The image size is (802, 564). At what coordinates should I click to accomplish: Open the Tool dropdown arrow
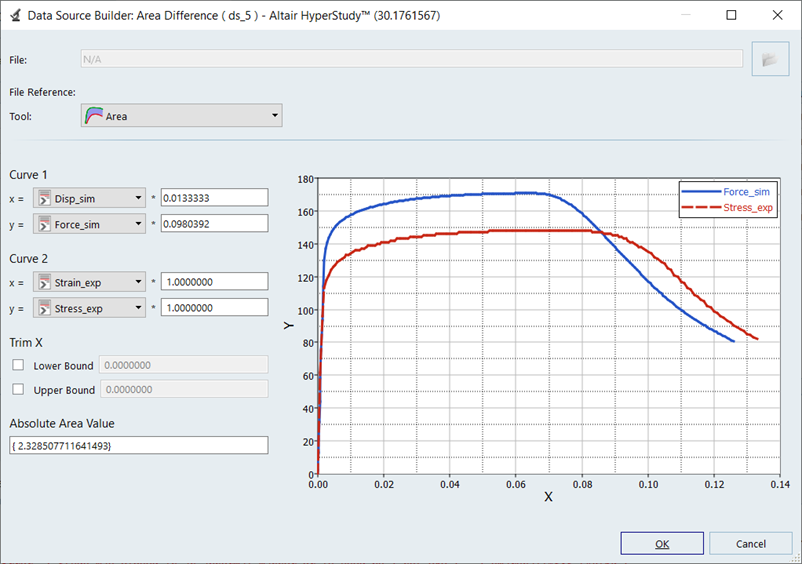274,116
